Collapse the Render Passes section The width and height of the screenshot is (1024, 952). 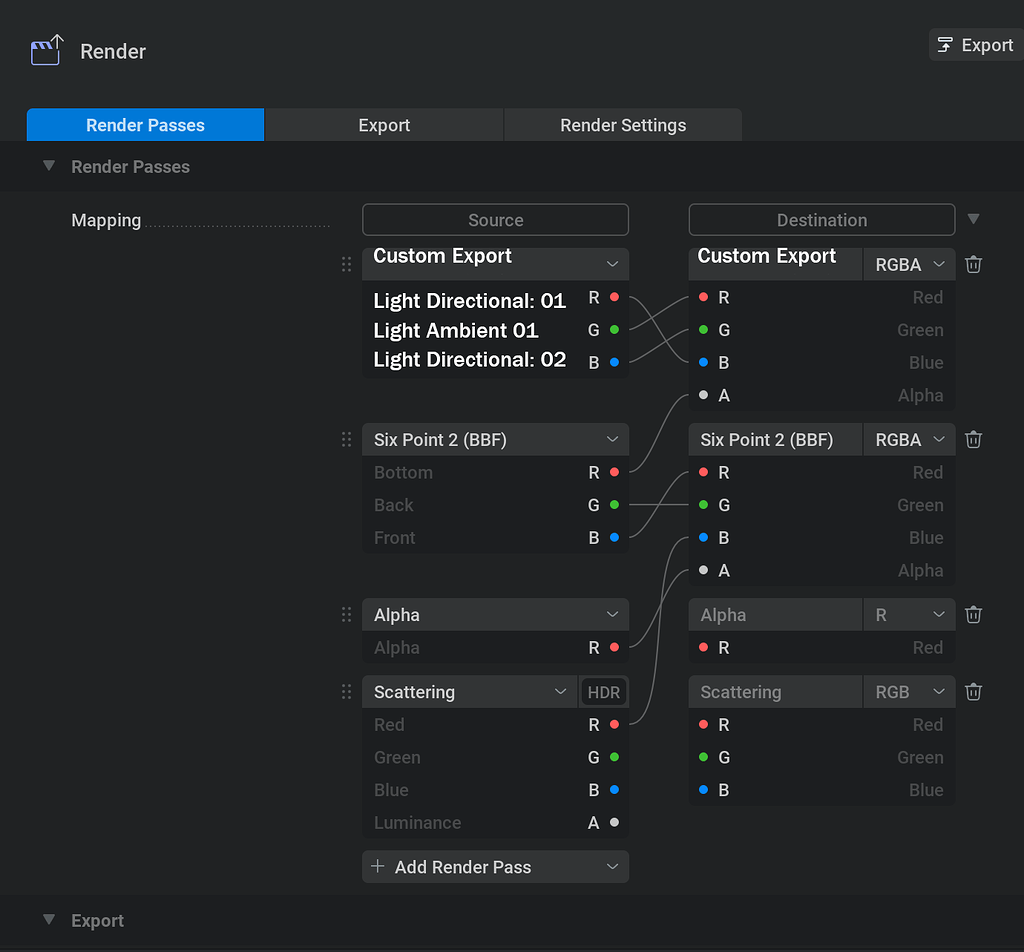click(x=49, y=166)
